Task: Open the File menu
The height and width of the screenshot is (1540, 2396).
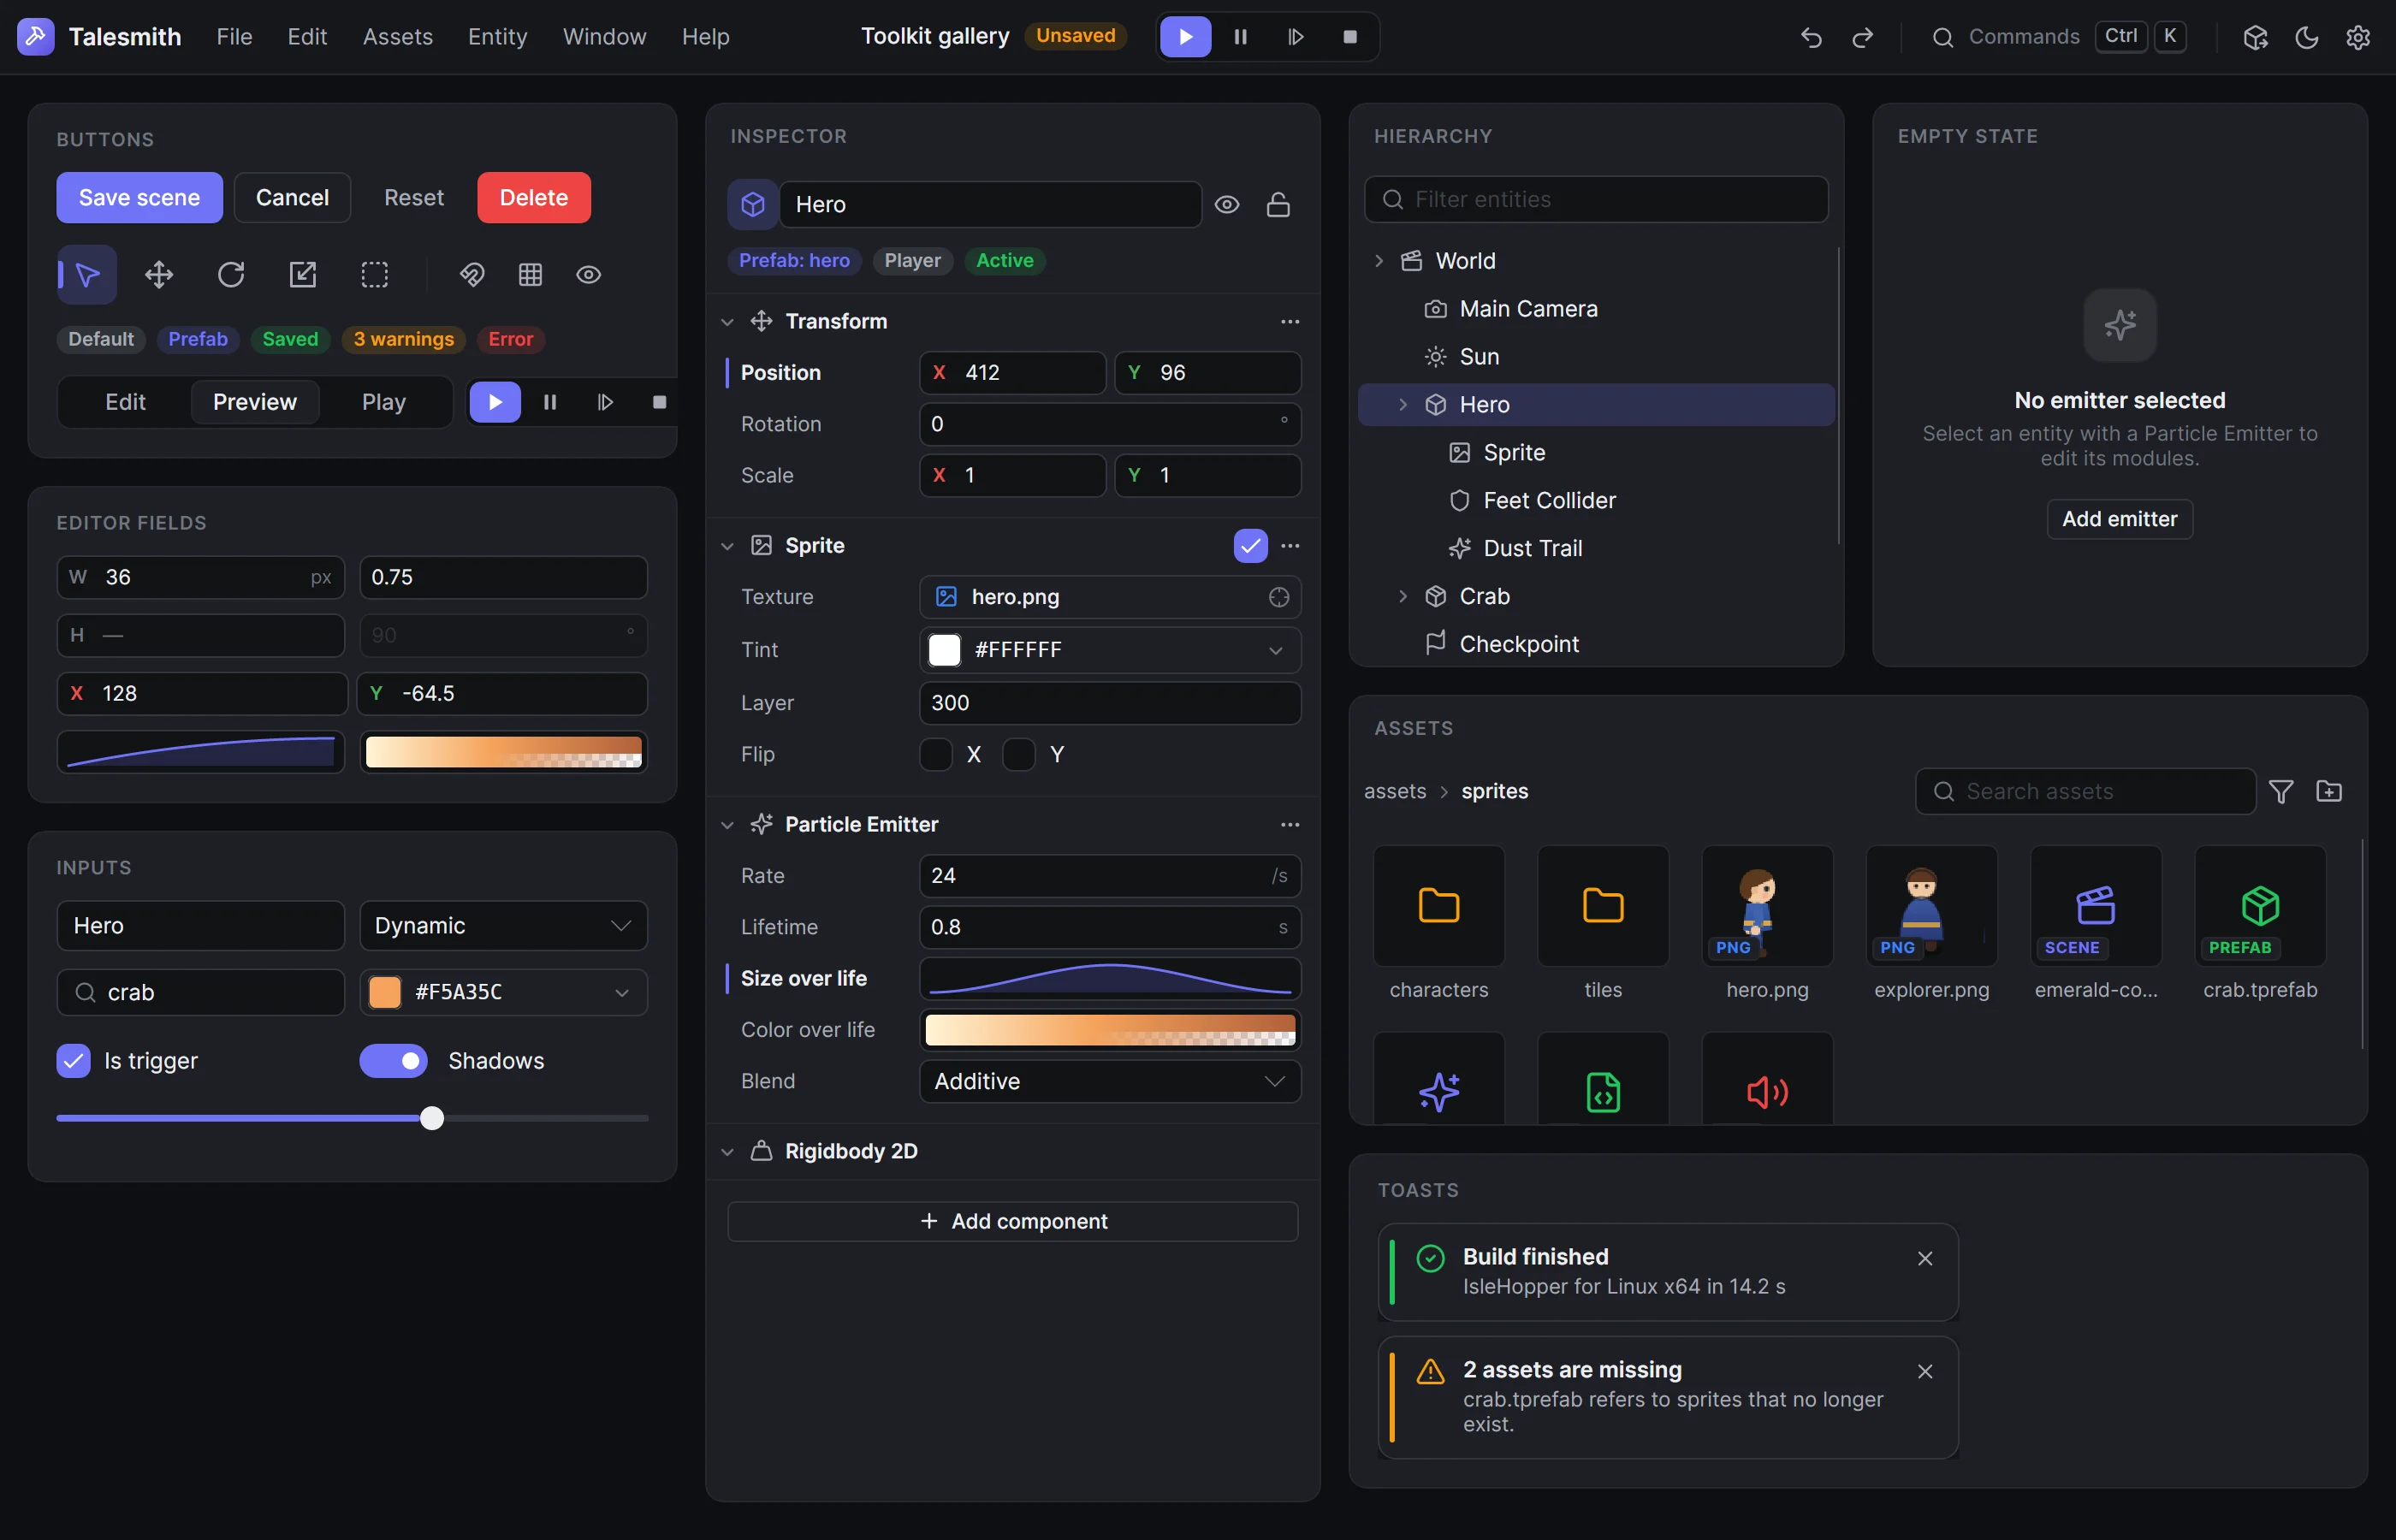Action: tap(234, 37)
